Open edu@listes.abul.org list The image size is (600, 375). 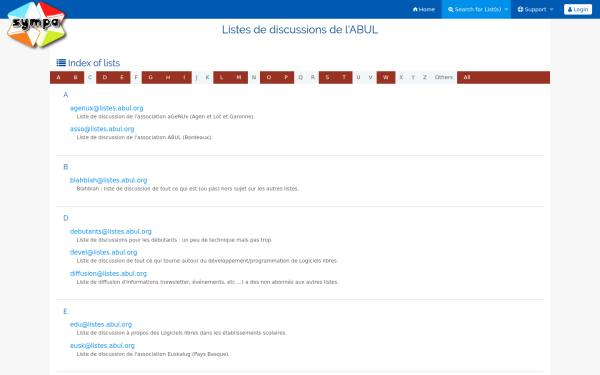tap(101, 324)
